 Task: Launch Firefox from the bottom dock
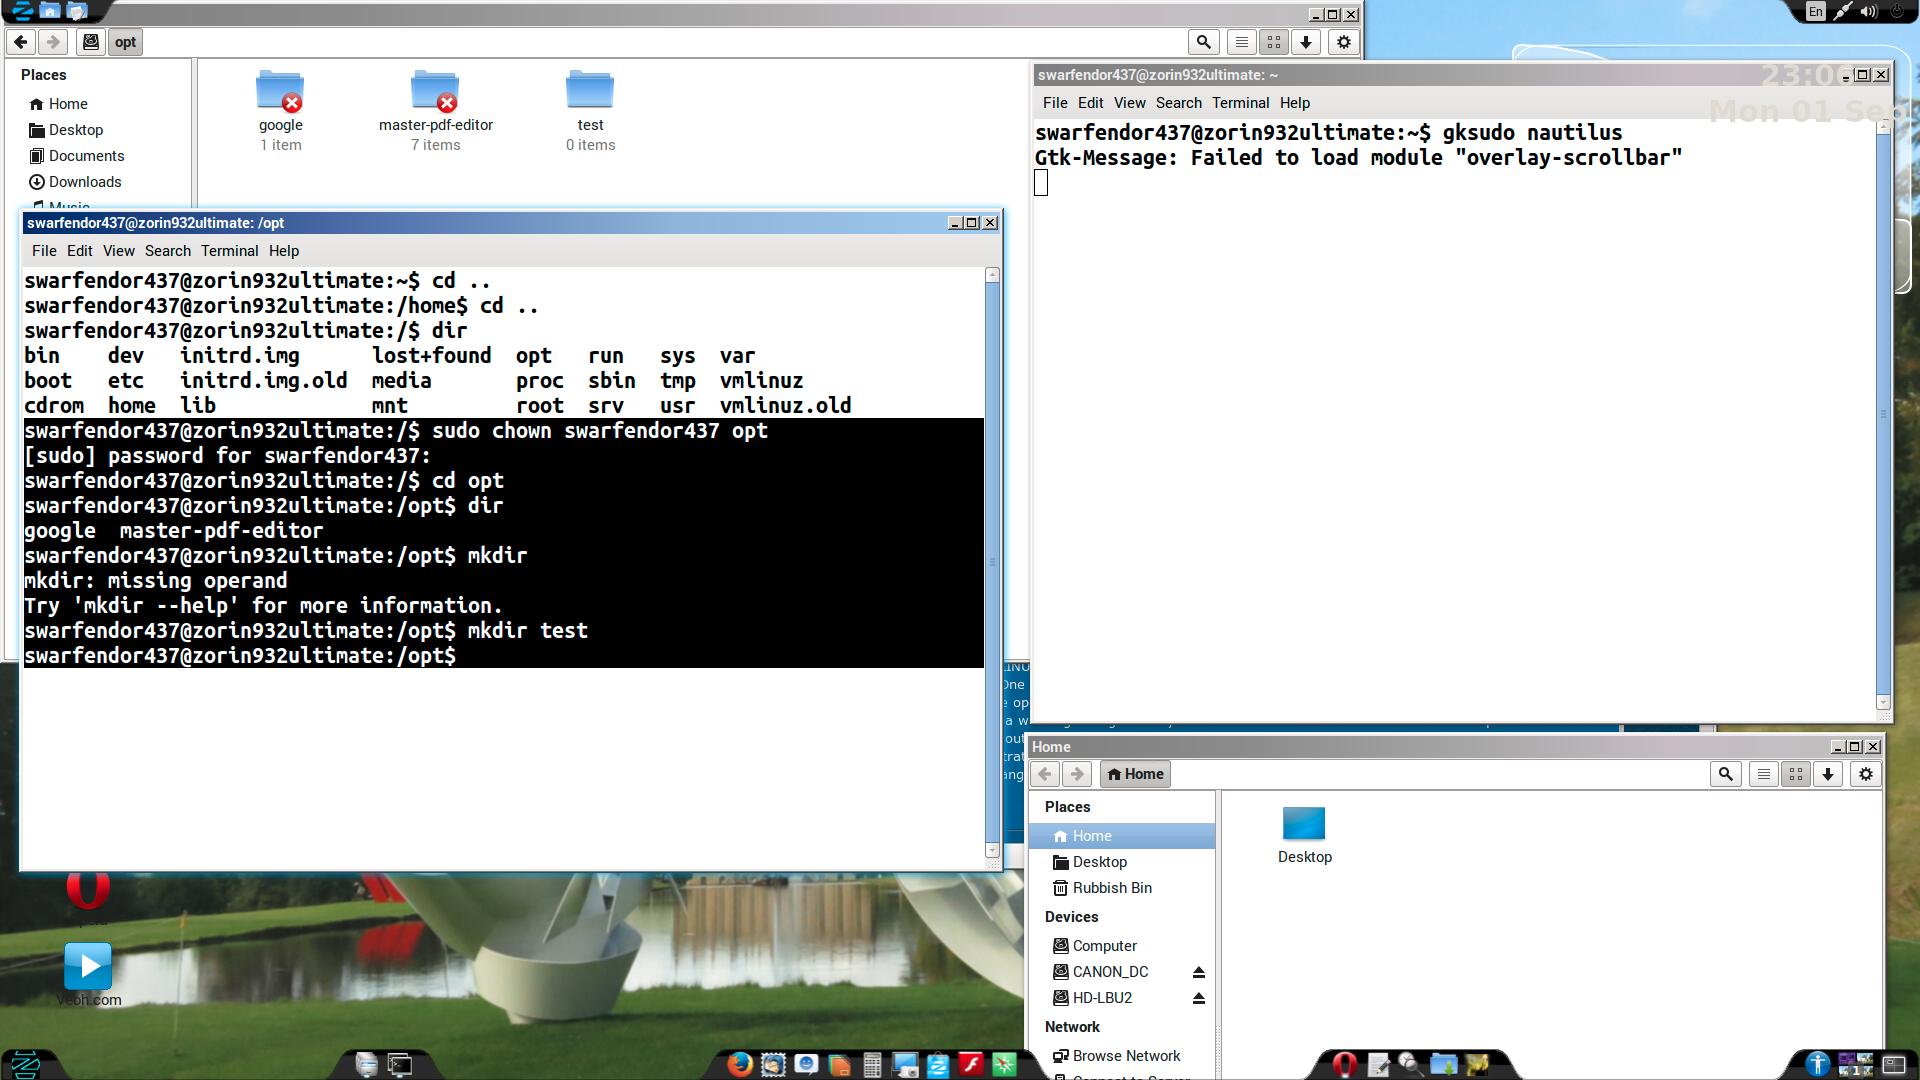tap(739, 1064)
